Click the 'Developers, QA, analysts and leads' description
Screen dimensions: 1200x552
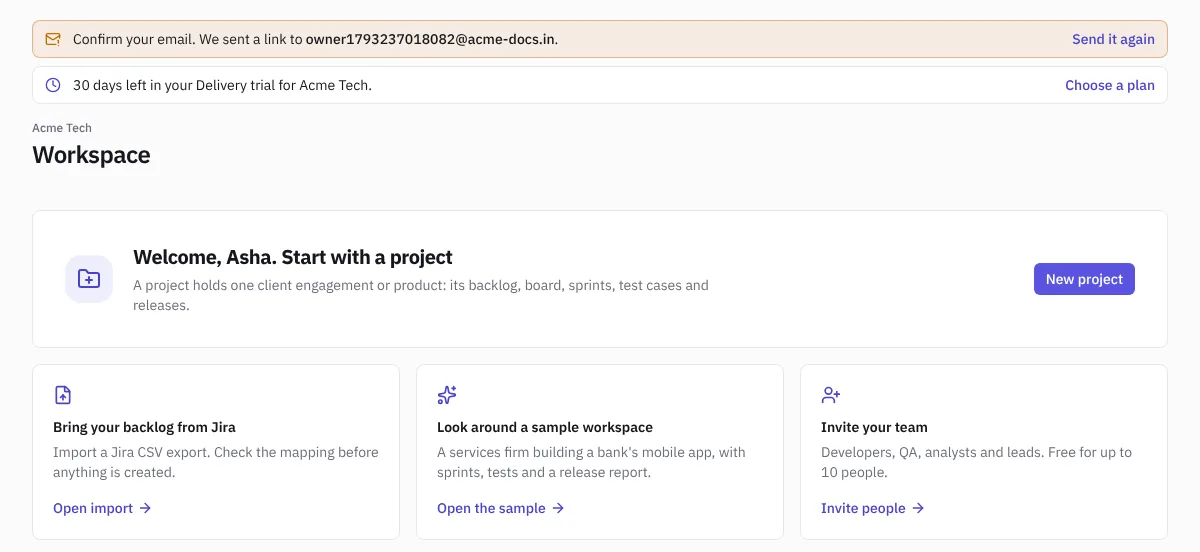[x=976, y=462]
